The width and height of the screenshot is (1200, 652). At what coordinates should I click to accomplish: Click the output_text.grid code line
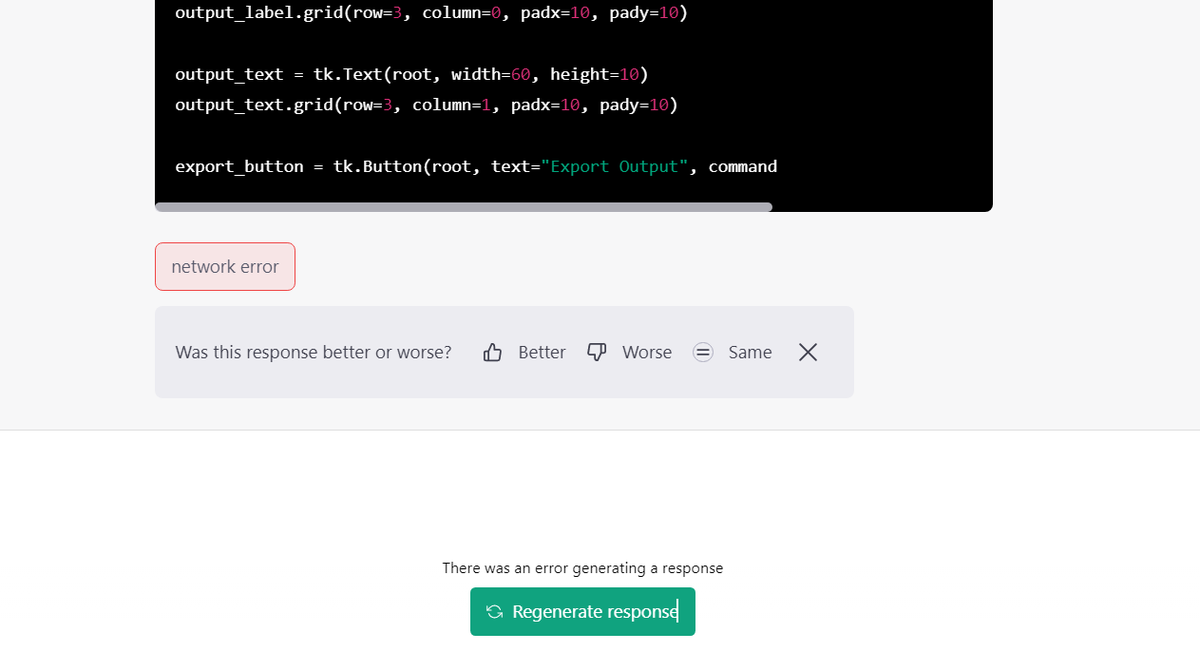pyautogui.click(x=426, y=105)
